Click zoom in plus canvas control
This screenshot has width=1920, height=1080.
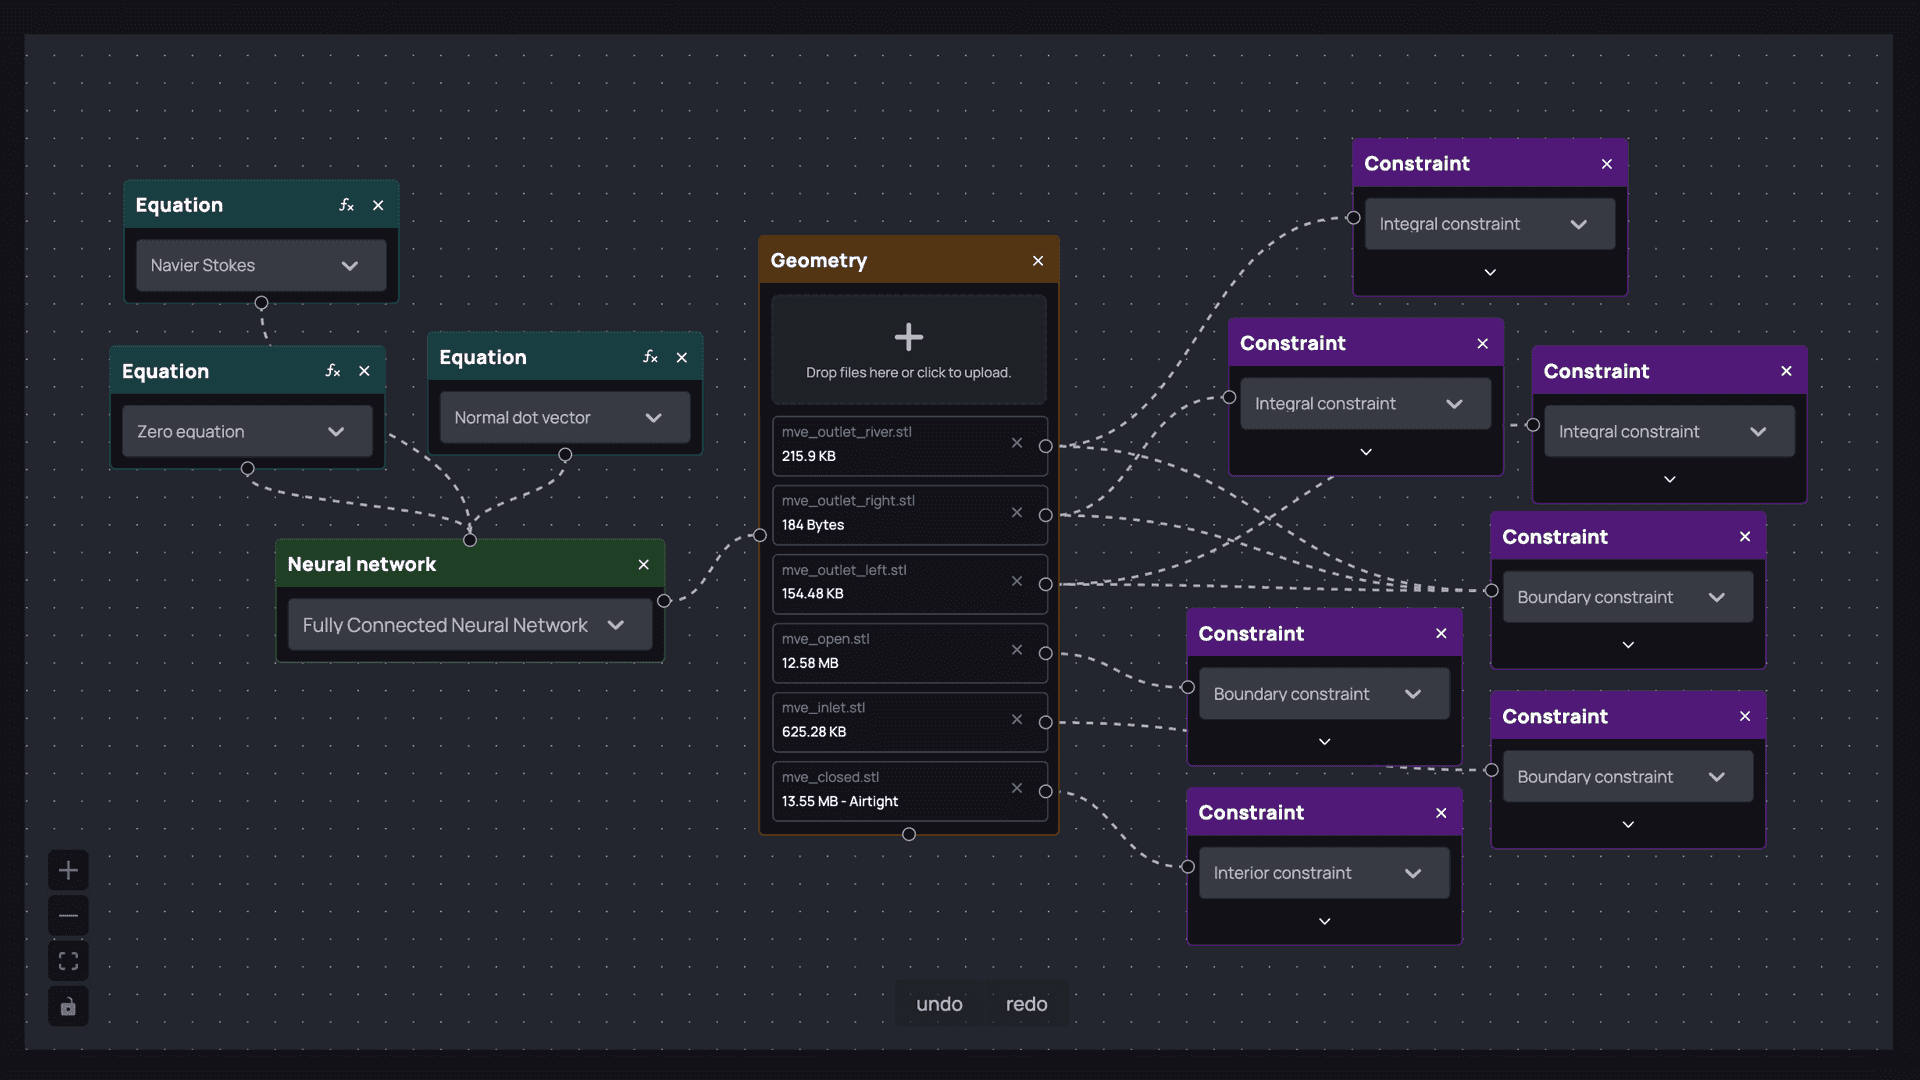point(68,870)
